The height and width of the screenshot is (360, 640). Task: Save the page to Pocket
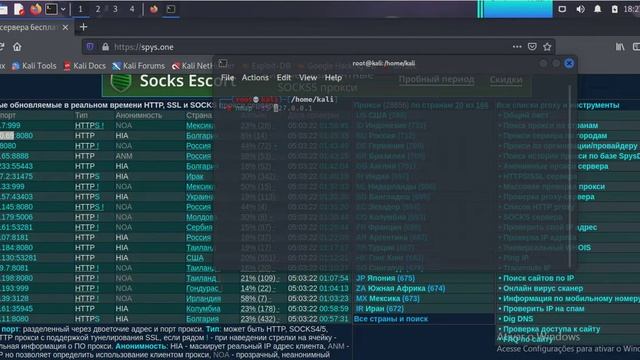pos(532,47)
